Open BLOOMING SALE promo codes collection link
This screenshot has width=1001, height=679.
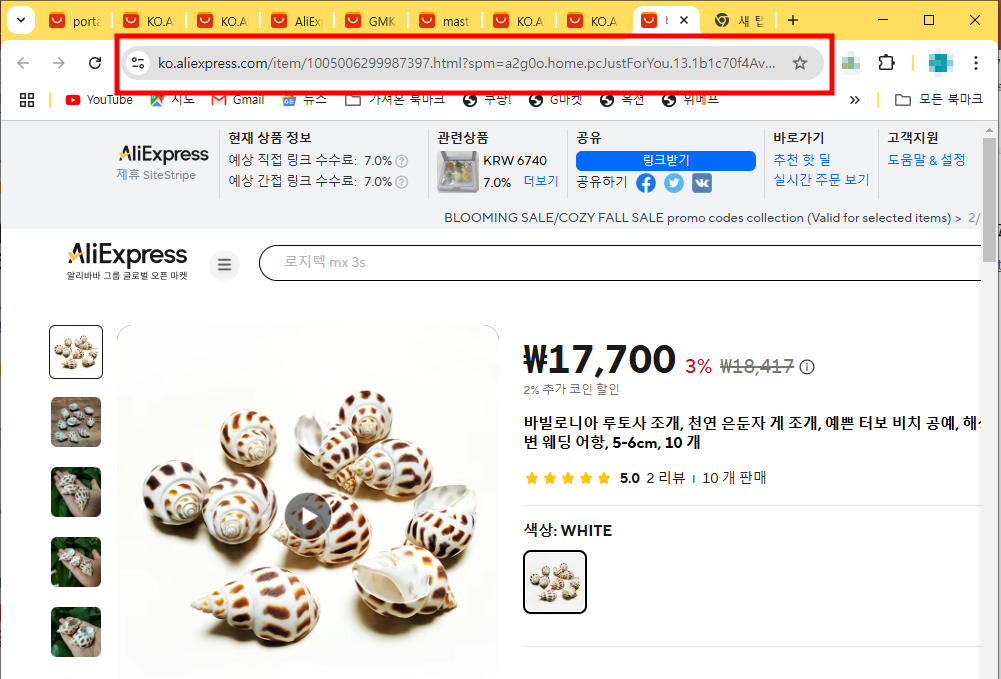pyautogui.click(x=702, y=218)
